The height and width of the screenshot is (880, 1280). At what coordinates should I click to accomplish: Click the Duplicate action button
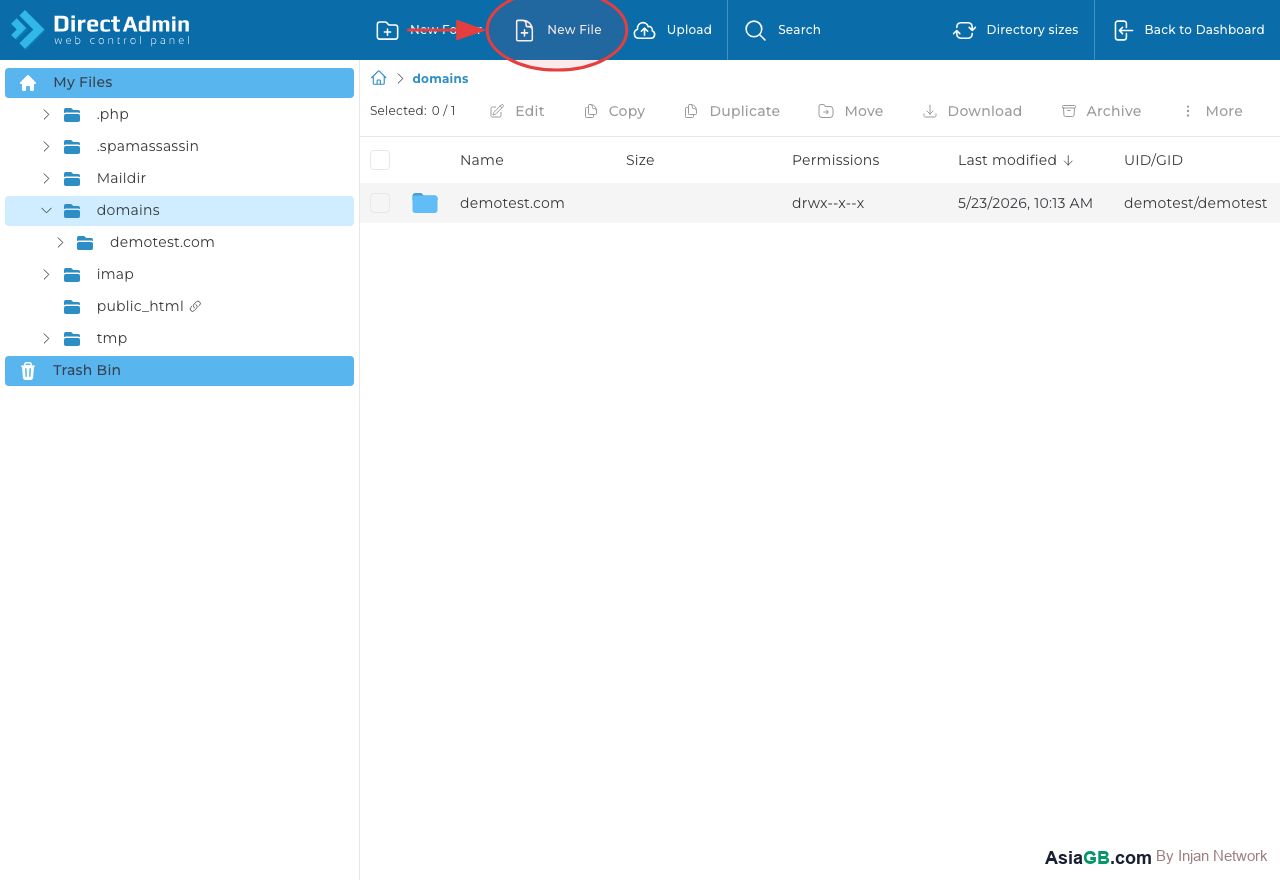point(732,111)
